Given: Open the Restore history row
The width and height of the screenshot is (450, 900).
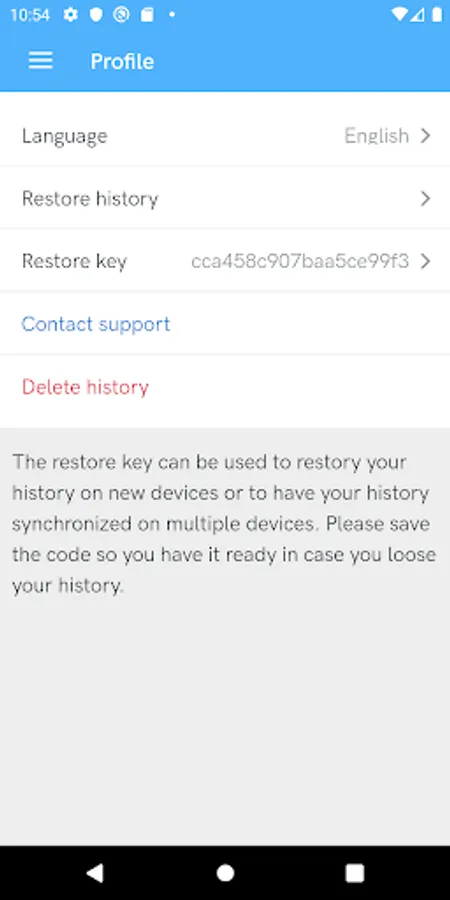Looking at the screenshot, I should click(x=225, y=199).
